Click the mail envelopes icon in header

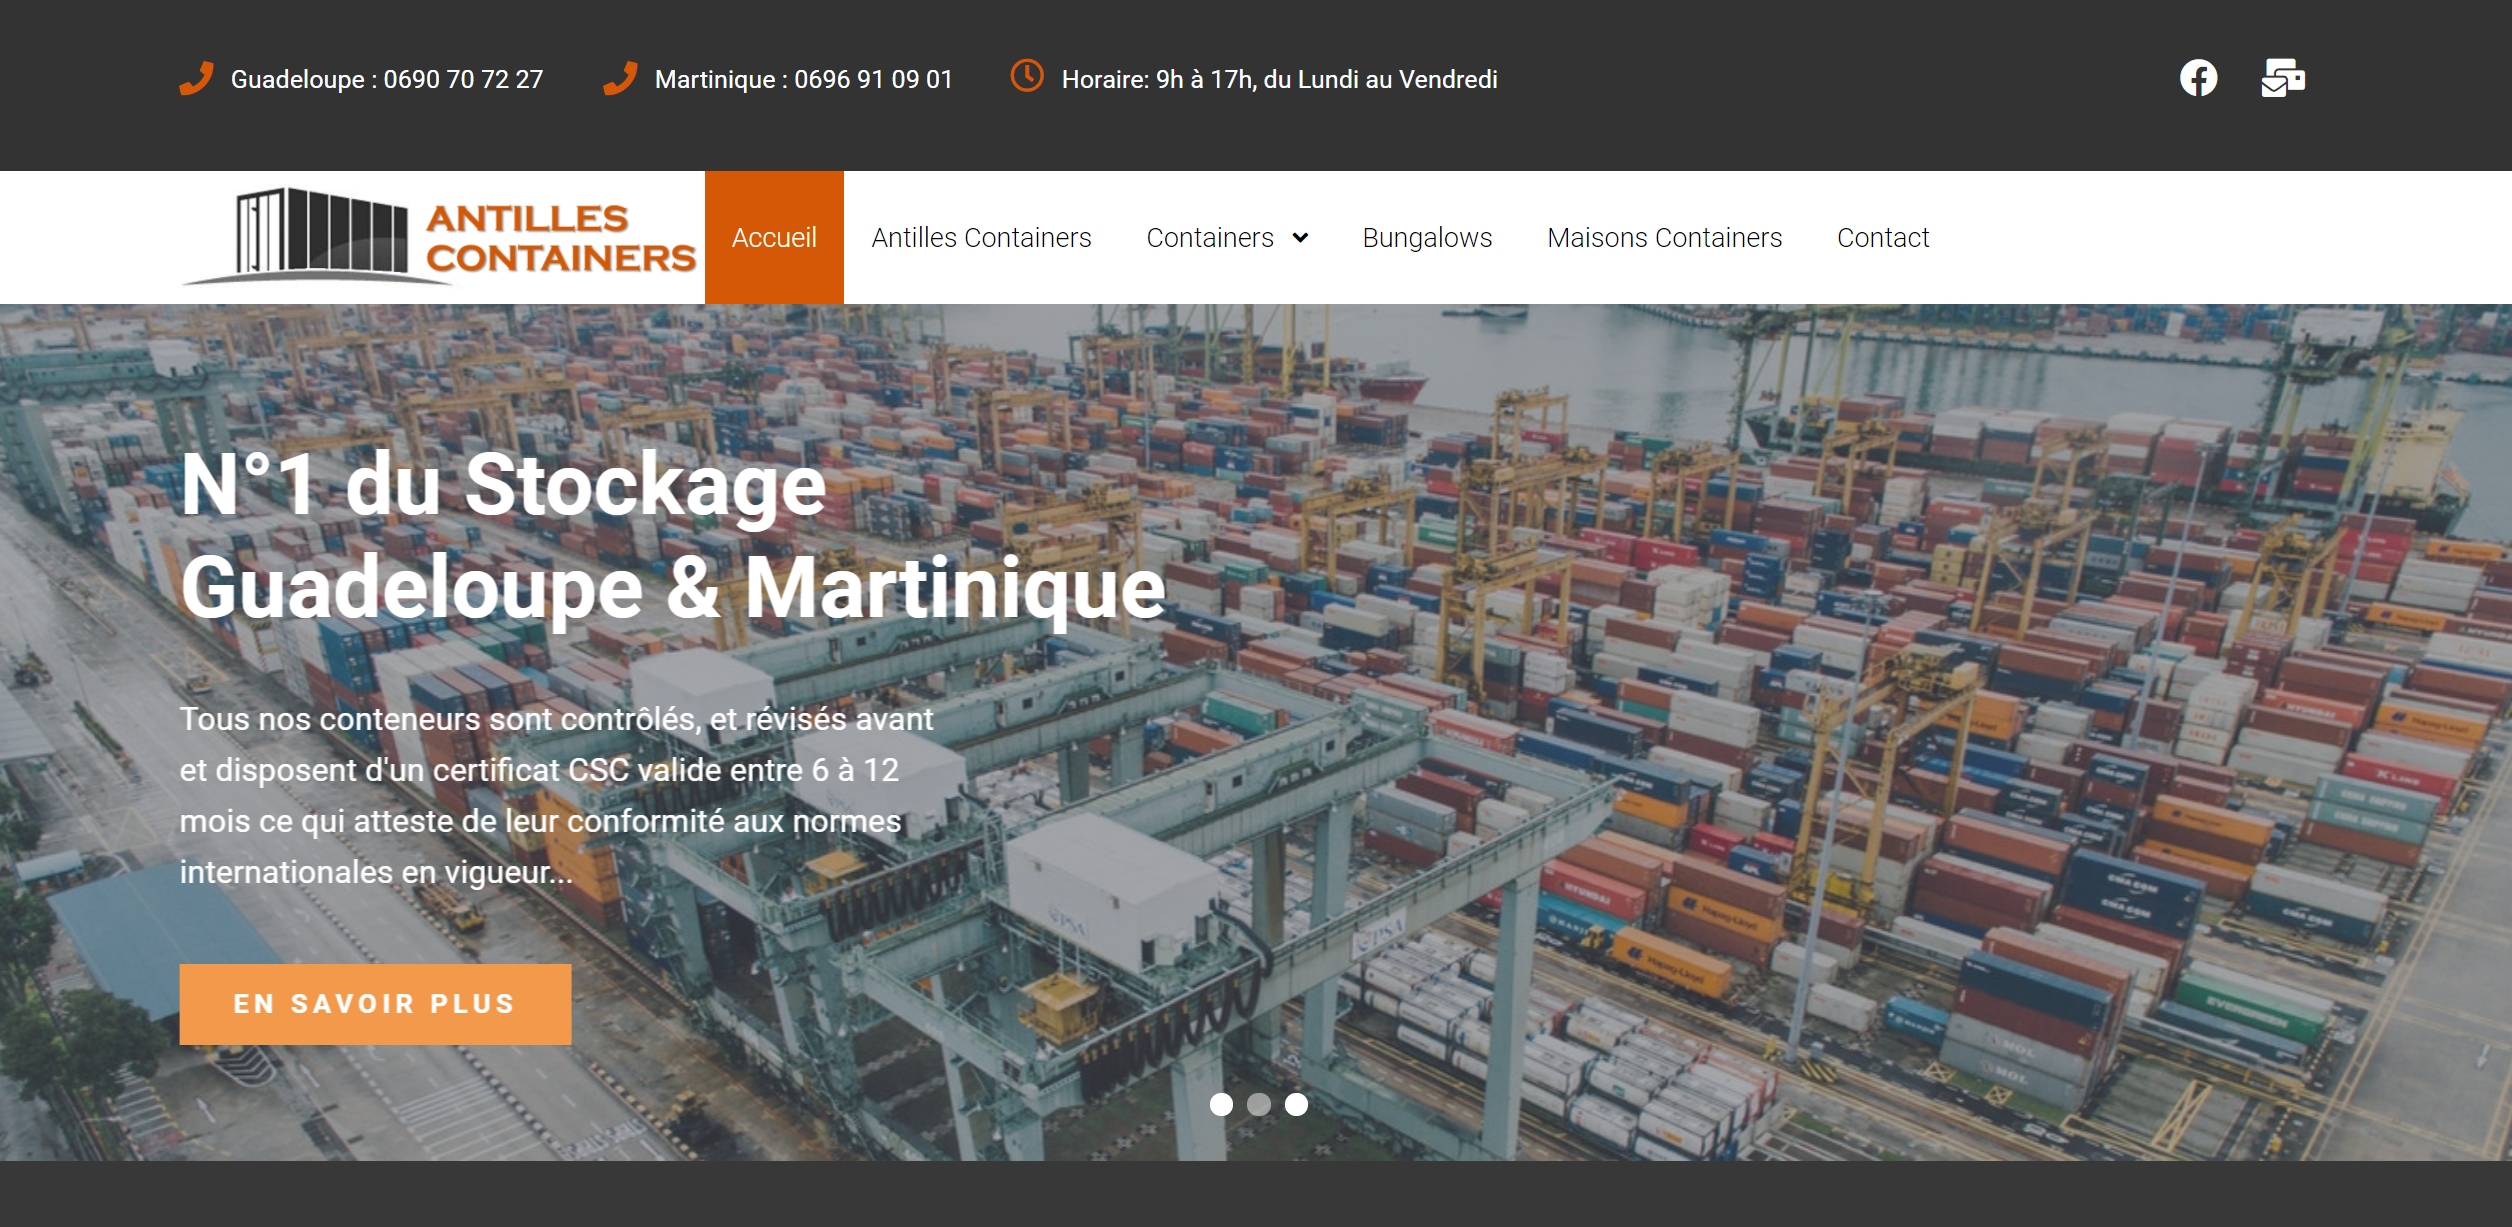[x=2283, y=78]
